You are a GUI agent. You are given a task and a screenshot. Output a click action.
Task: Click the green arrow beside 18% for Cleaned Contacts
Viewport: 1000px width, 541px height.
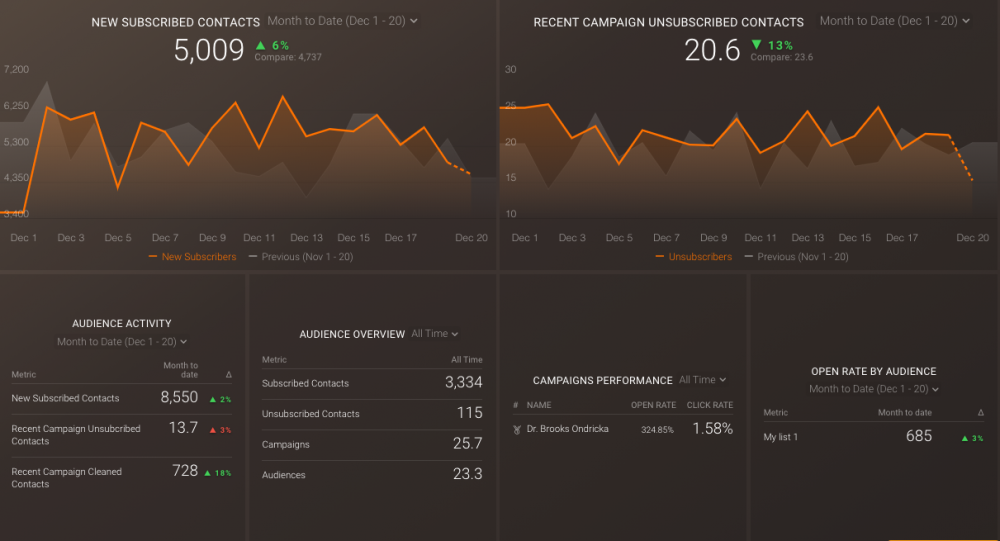pyautogui.click(x=207, y=472)
